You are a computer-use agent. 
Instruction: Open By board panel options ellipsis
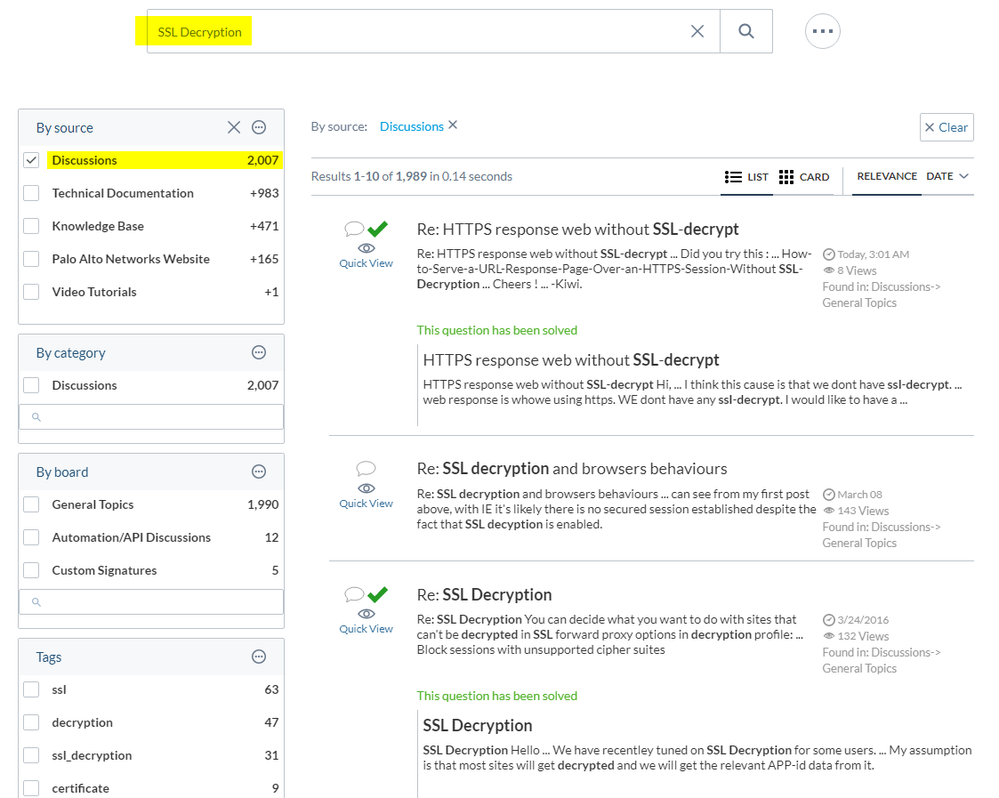[x=259, y=472]
